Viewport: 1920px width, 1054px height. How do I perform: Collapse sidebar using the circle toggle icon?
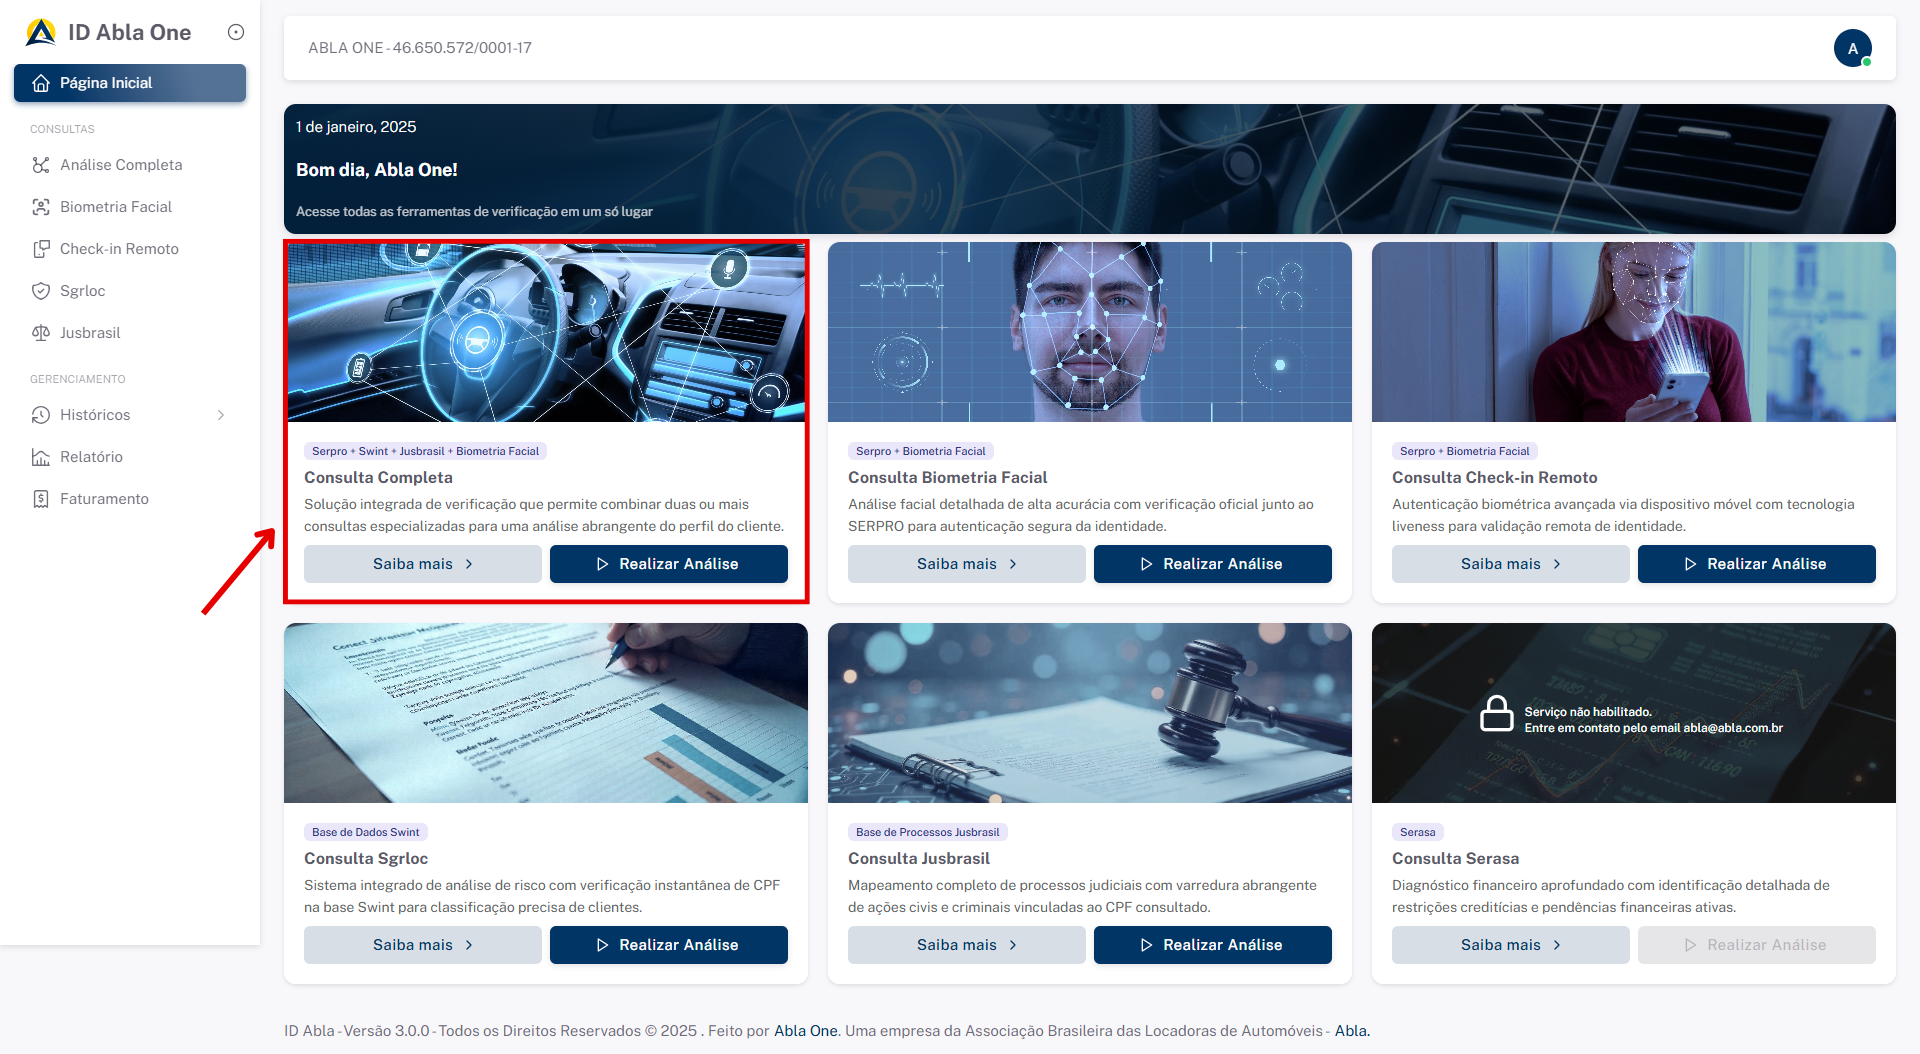pyautogui.click(x=236, y=32)
